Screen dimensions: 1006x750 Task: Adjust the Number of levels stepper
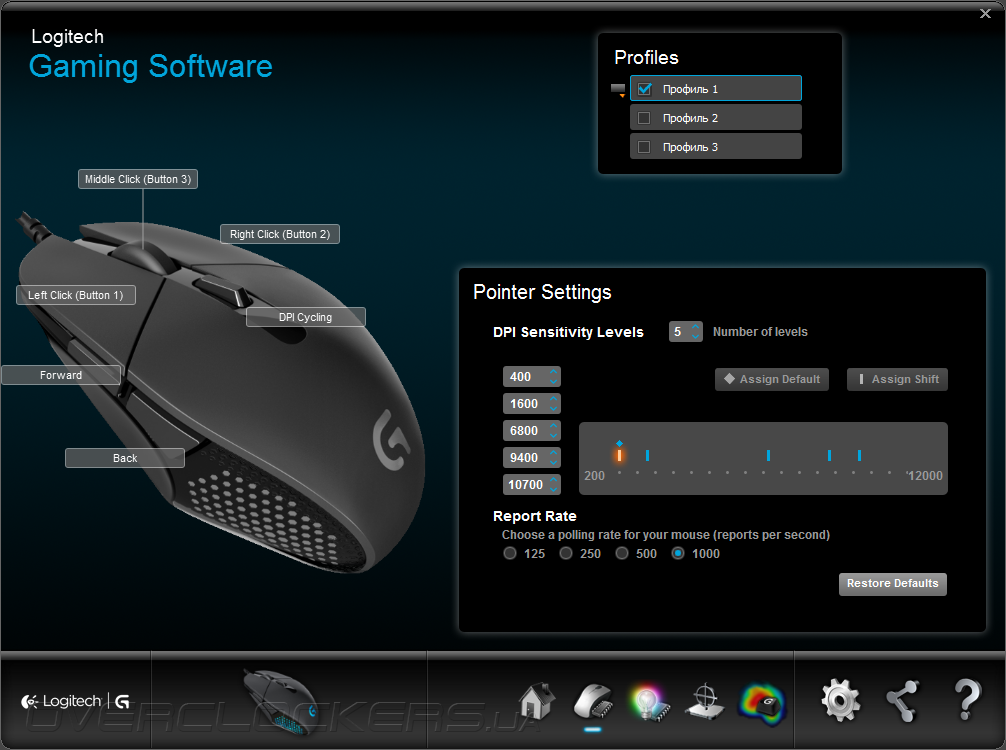pyautogui.click(x=695, y=332)
